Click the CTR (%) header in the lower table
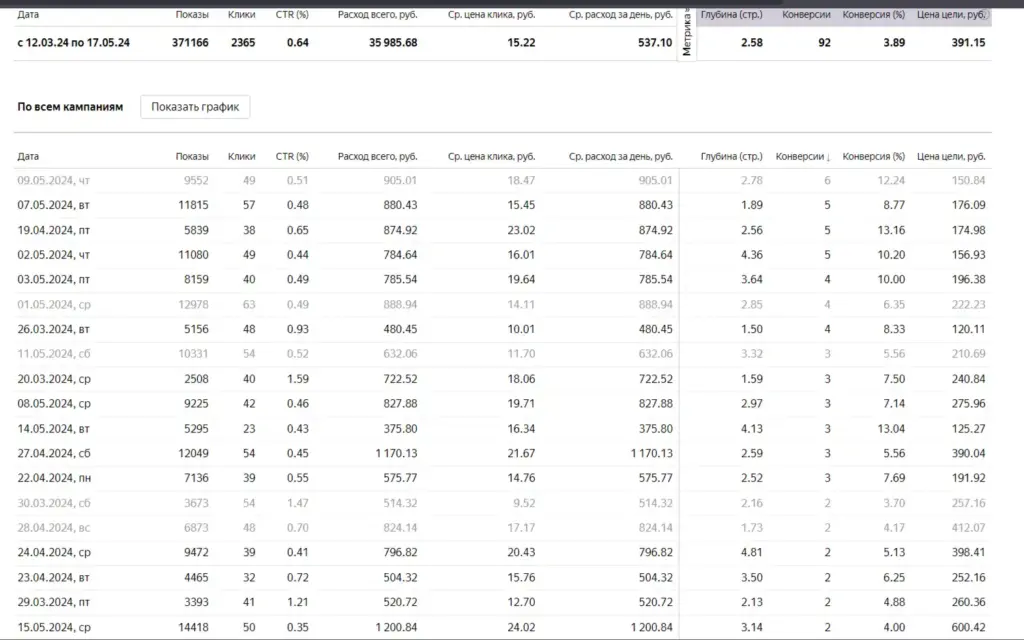Screen dimensions: 1024x640 tap(292, 156)
